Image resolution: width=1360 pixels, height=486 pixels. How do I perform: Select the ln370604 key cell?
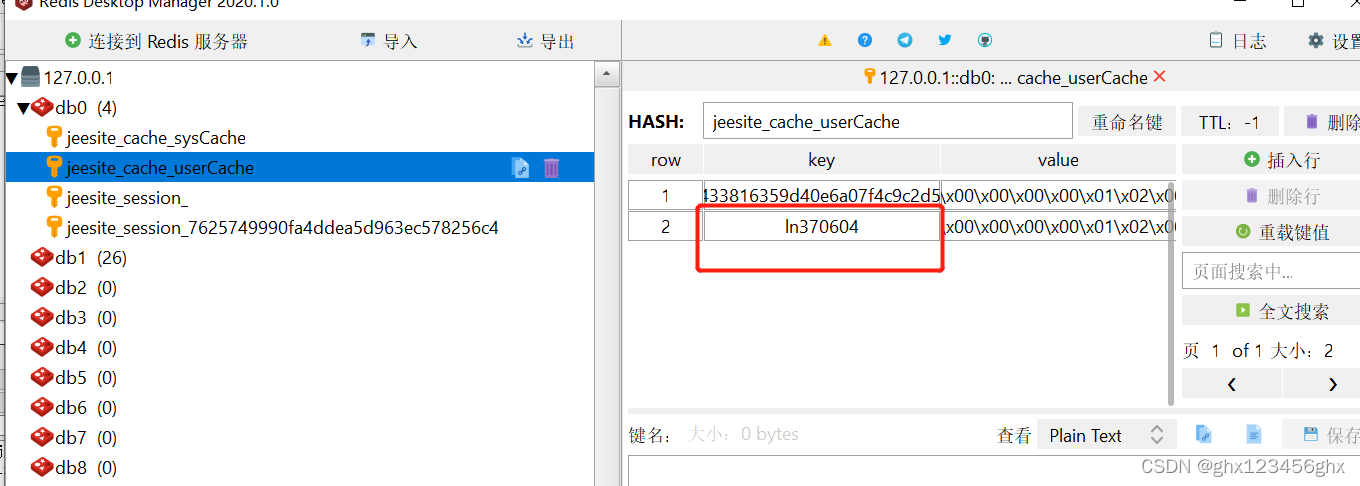coord(821,226)
